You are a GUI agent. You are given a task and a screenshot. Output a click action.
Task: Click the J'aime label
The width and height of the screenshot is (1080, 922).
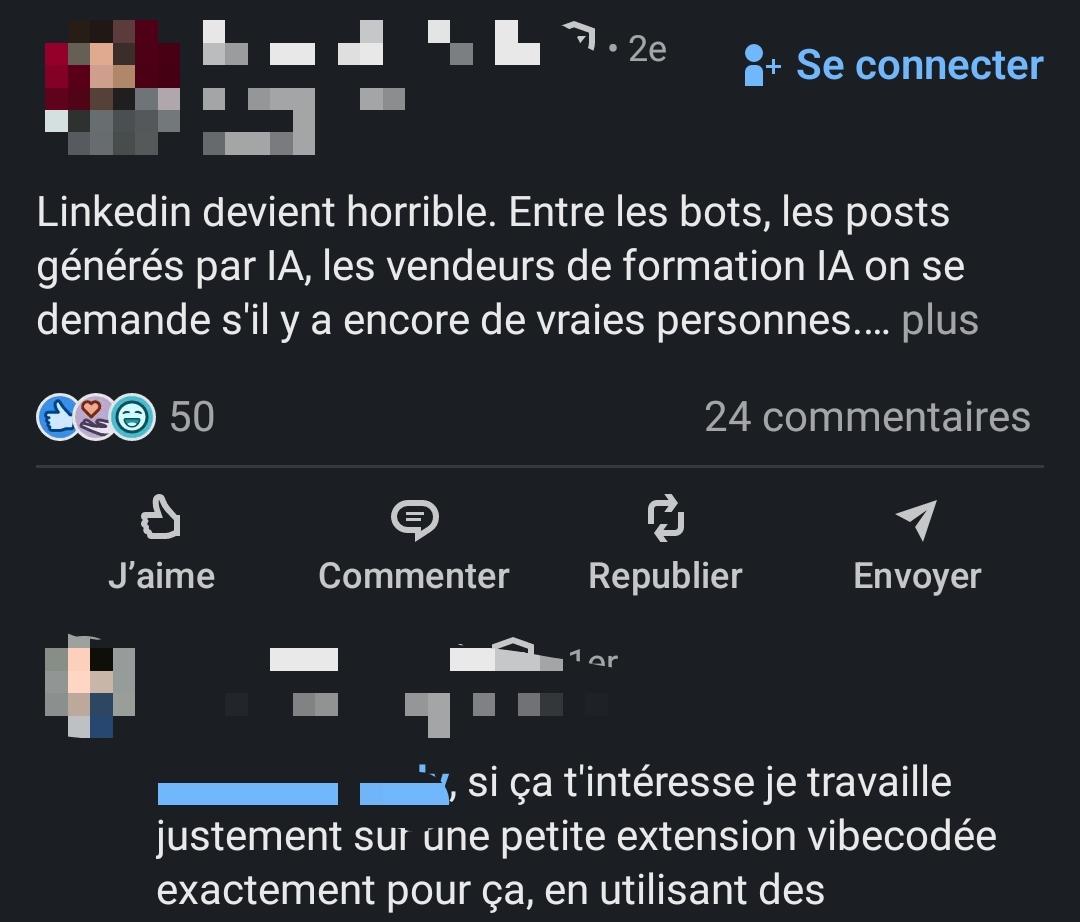point(161,576)
